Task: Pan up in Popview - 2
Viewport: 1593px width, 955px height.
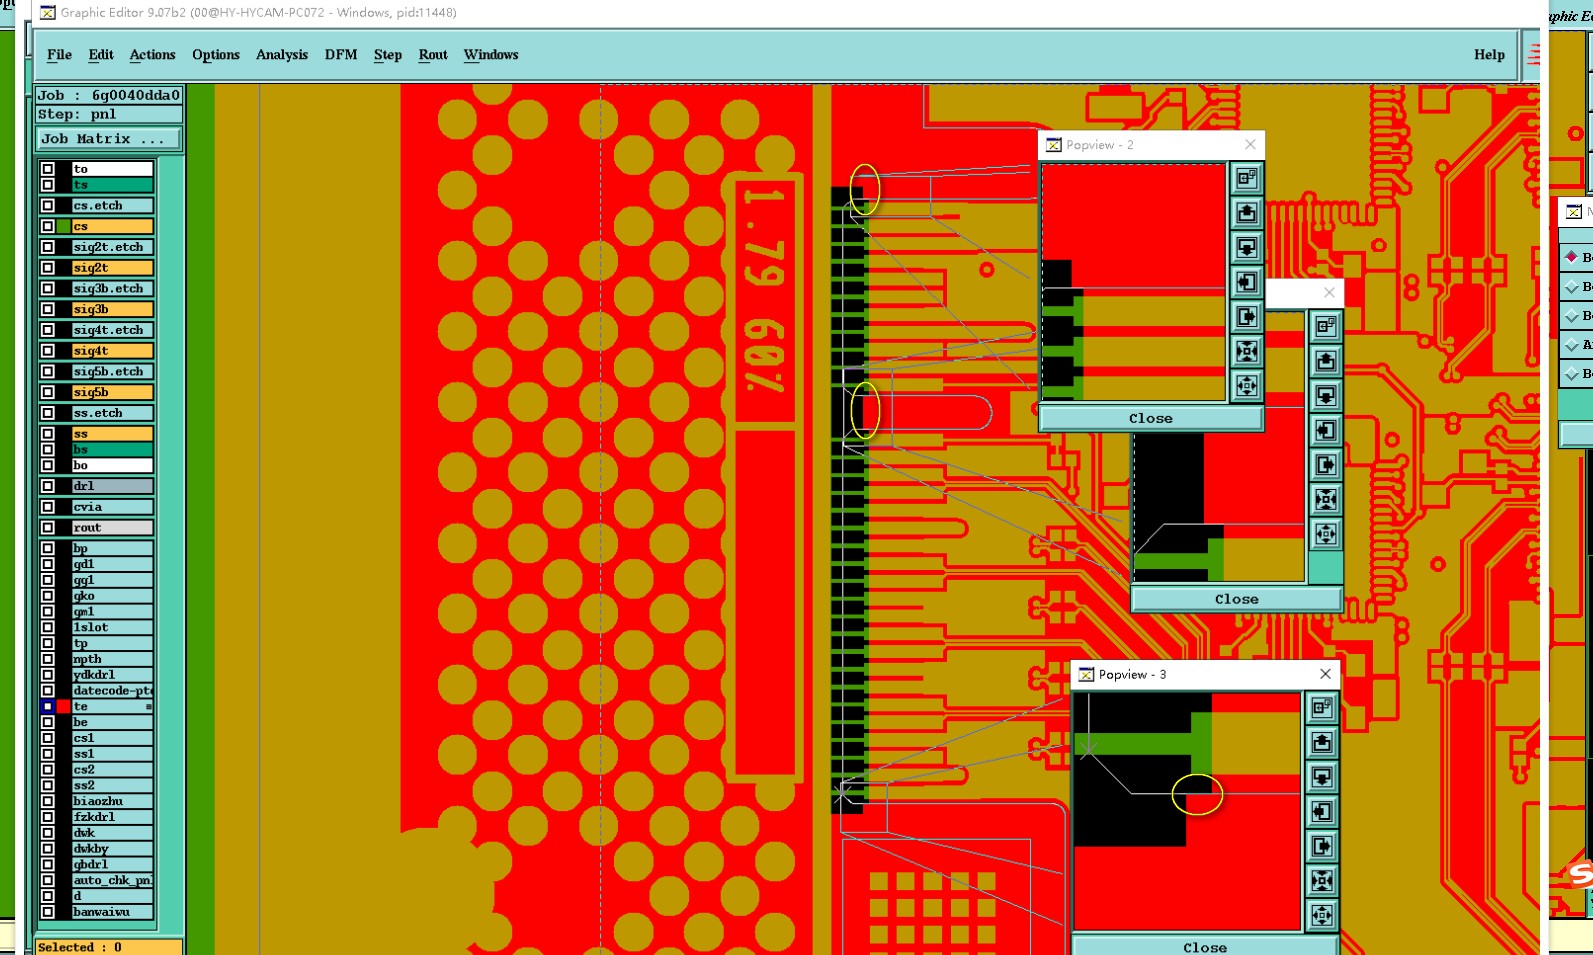Action: 1246,213
